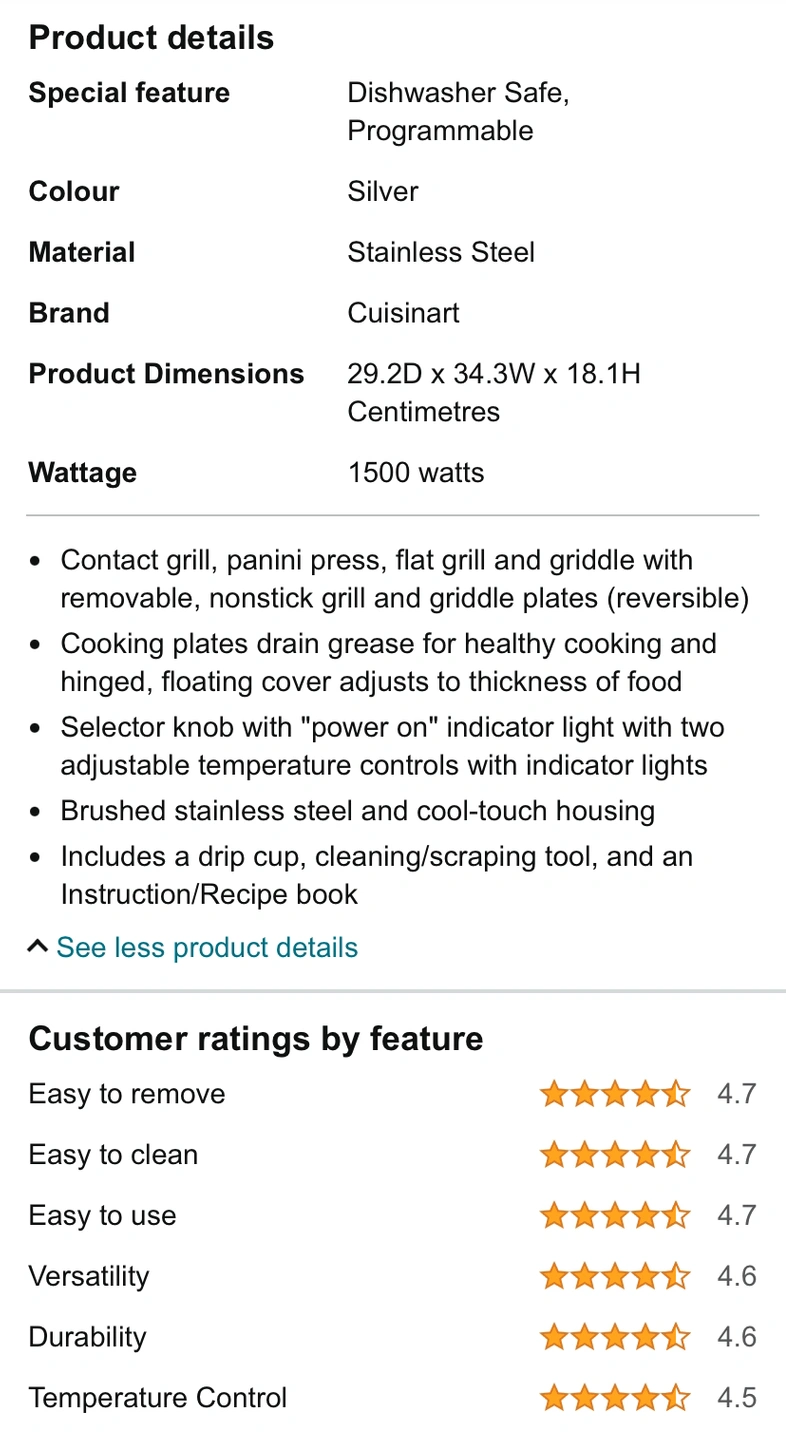Open the Easy to clean feature label
Image resolution: width=786 pixels, height=1440 pixels.
(113, 1155)
